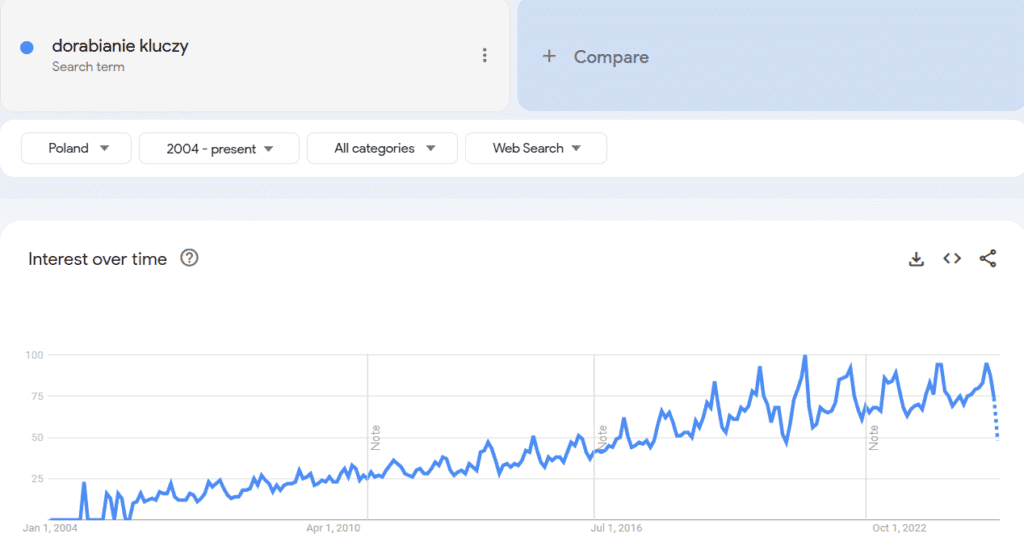Click the Note marker near Apr 2010
The width and height of the screenshot is (1024, 546).
point(376,437)
